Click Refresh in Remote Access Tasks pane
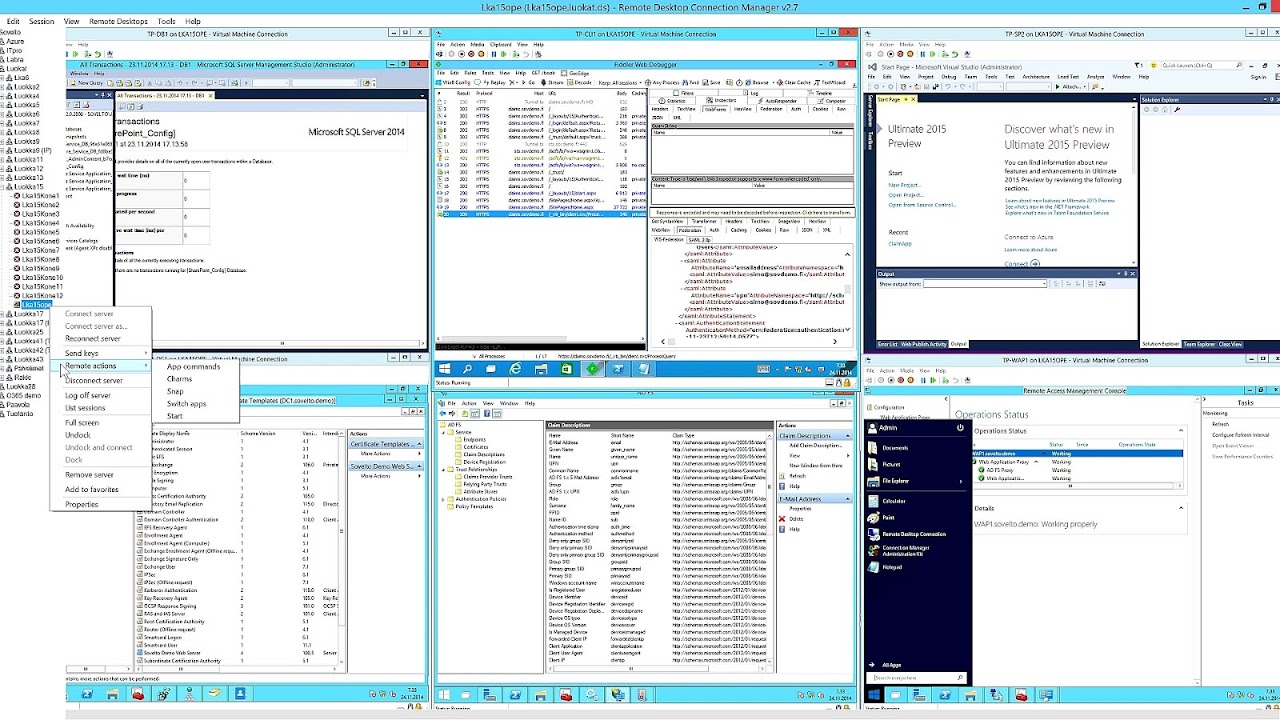1280x720 pixels. coord(1220,424)
